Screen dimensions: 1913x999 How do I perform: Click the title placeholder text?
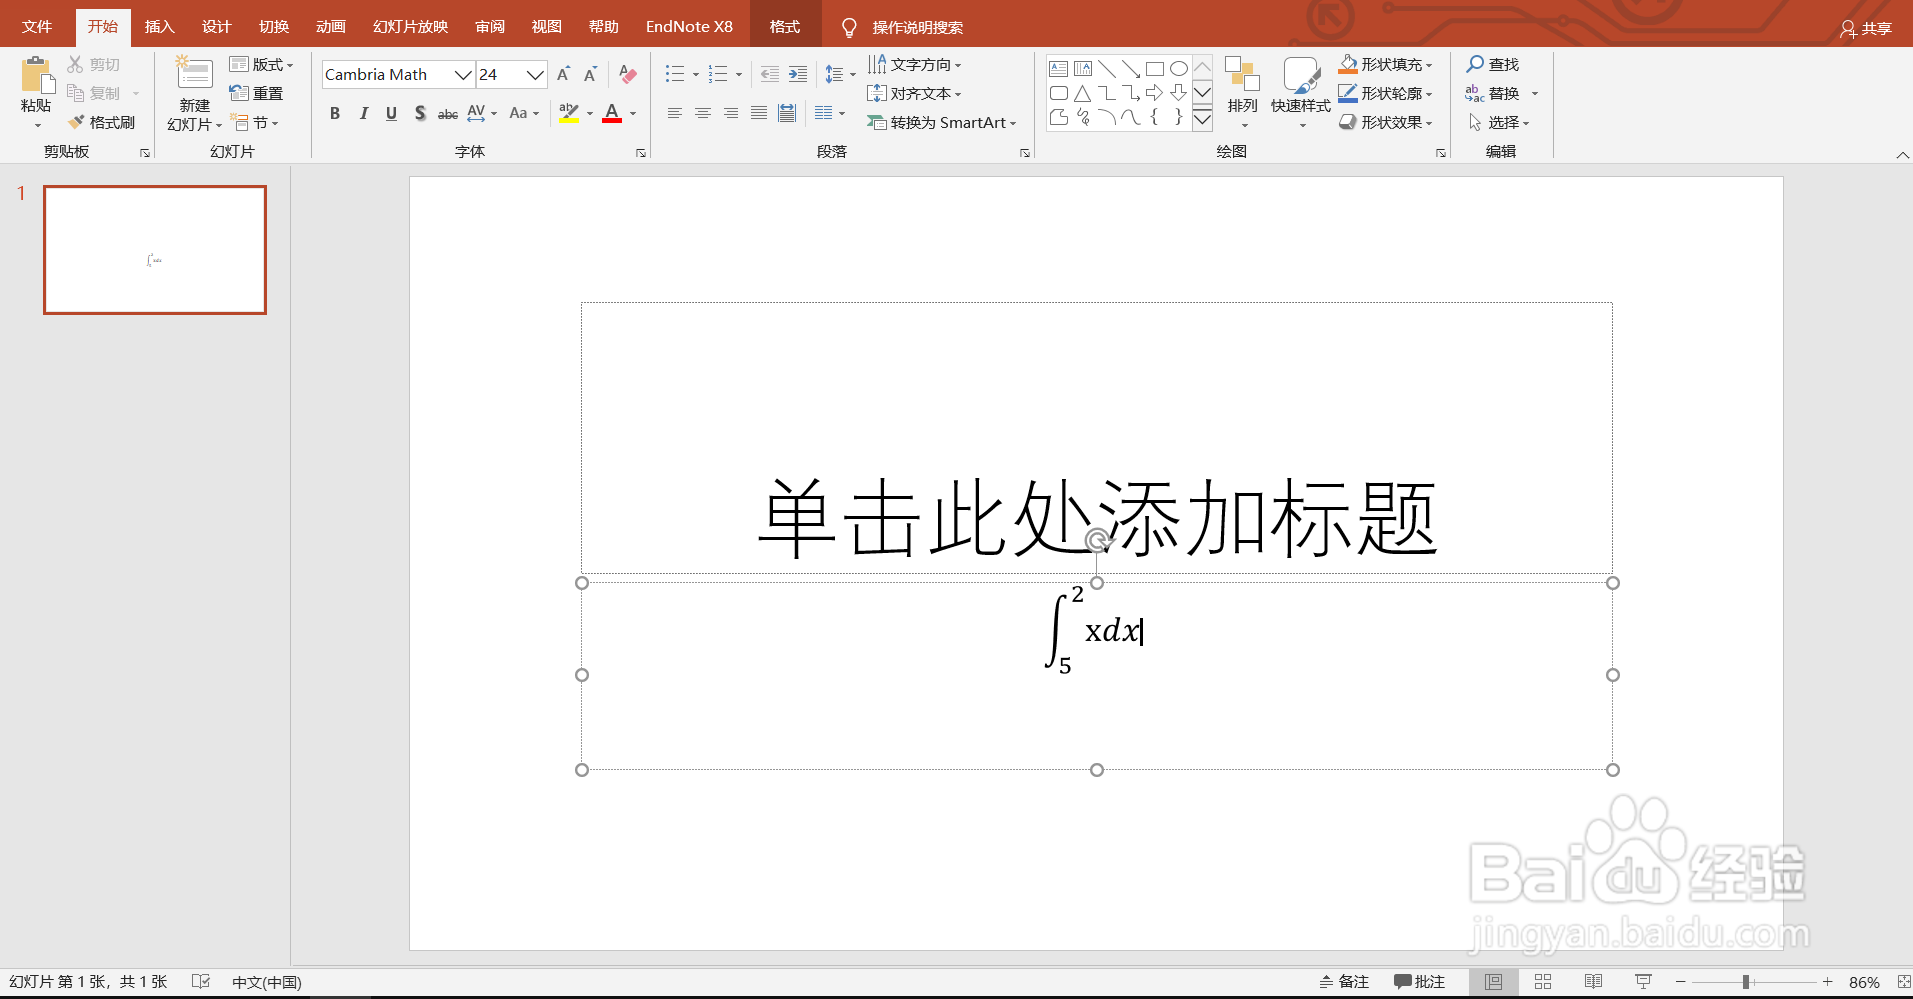coord(1097,518)
